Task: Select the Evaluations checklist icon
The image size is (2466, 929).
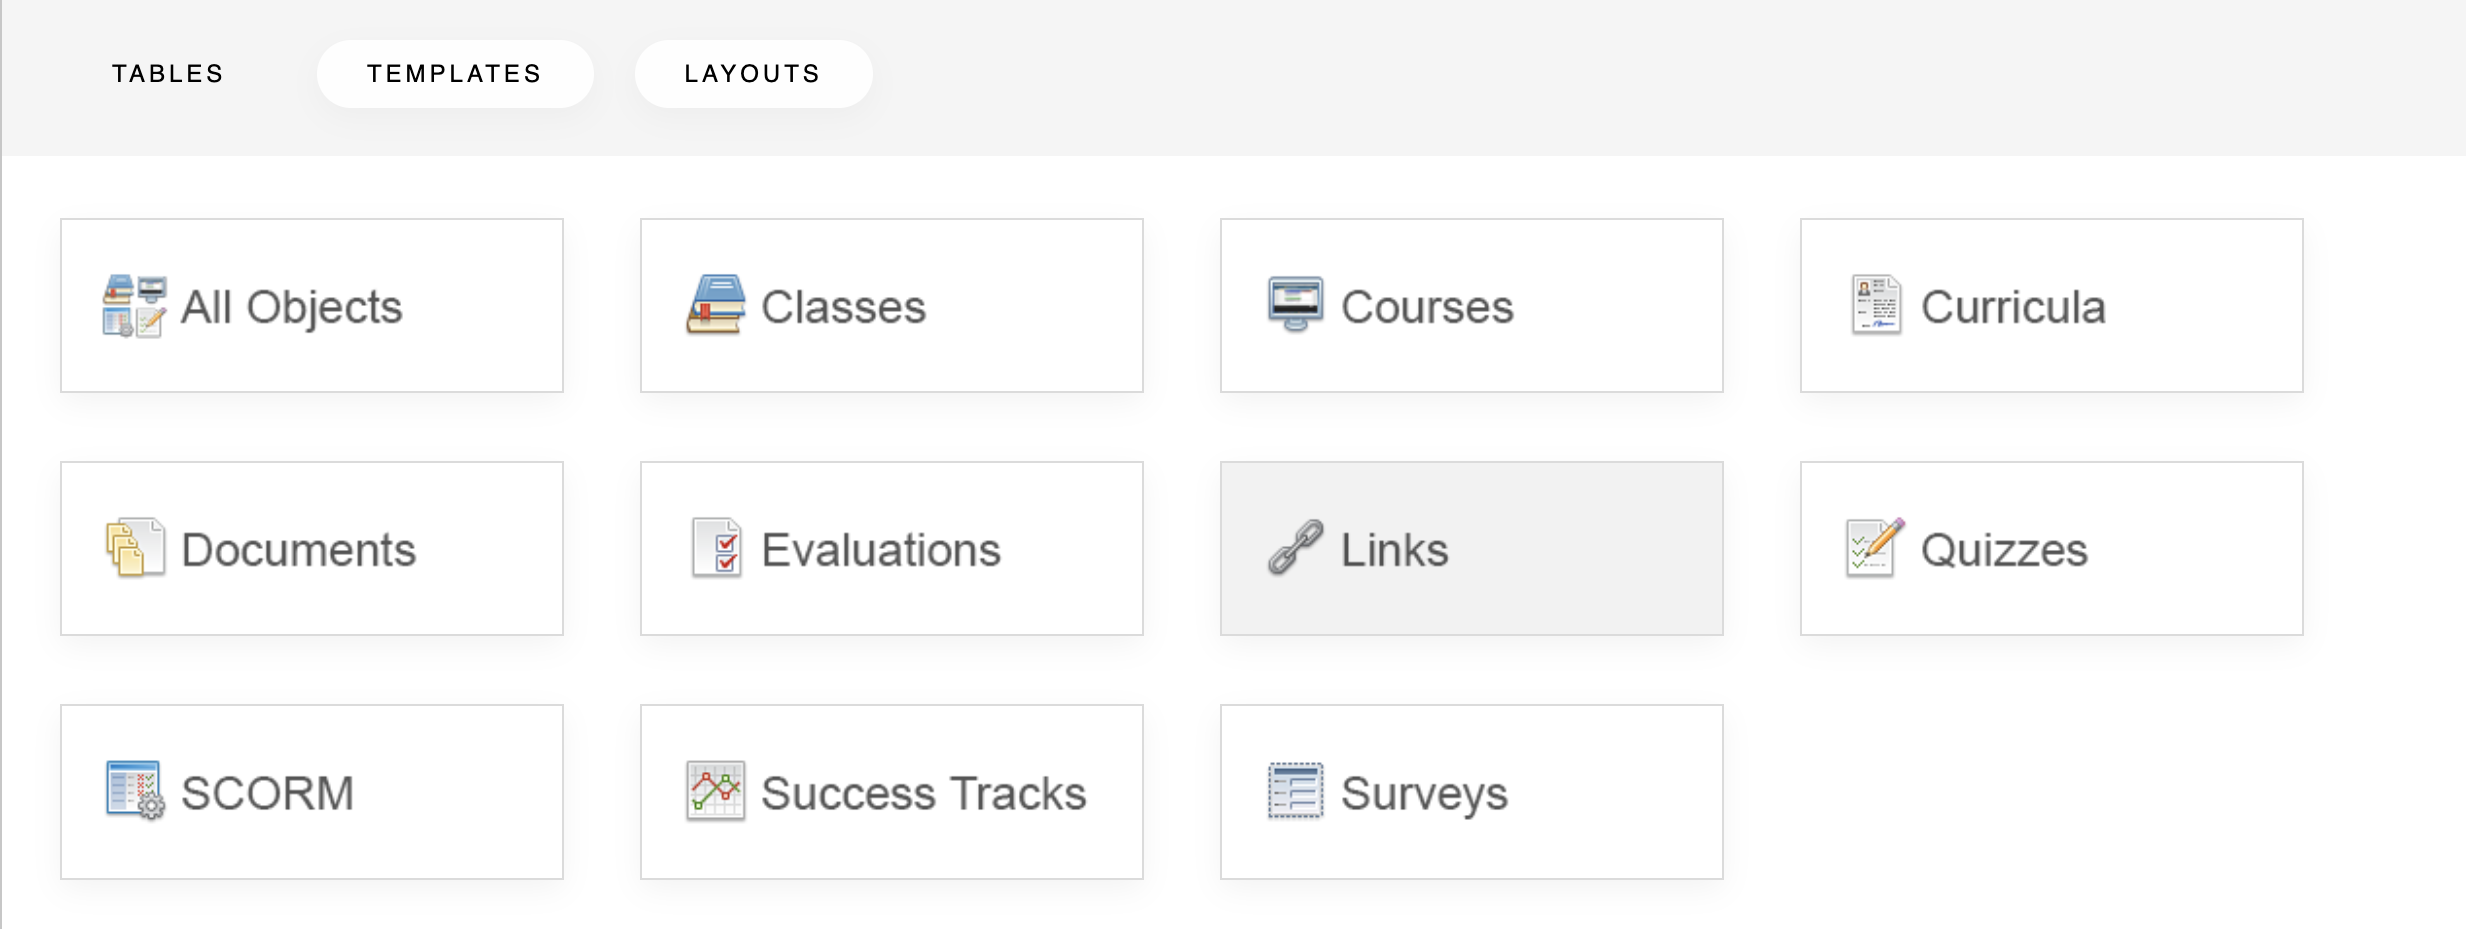Action: tap(716, 547)
